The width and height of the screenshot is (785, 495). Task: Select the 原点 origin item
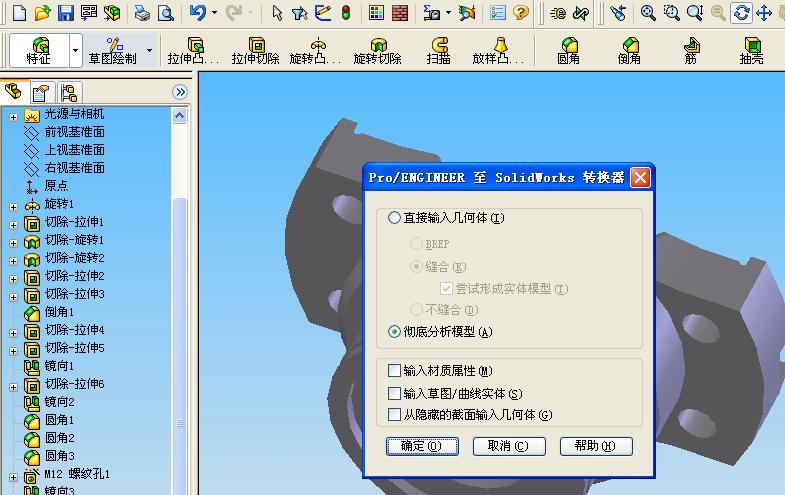click(x=56, y=186)
